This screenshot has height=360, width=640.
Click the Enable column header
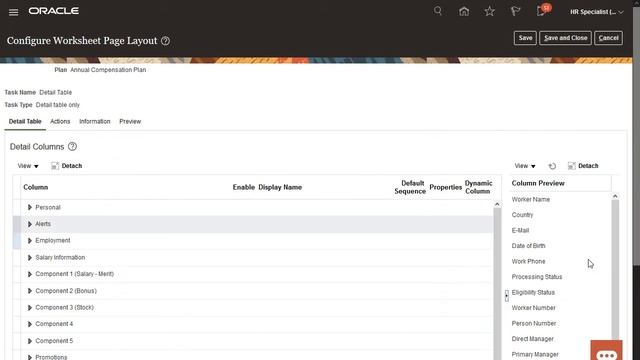pyautogui.click(x=244, y=187)
